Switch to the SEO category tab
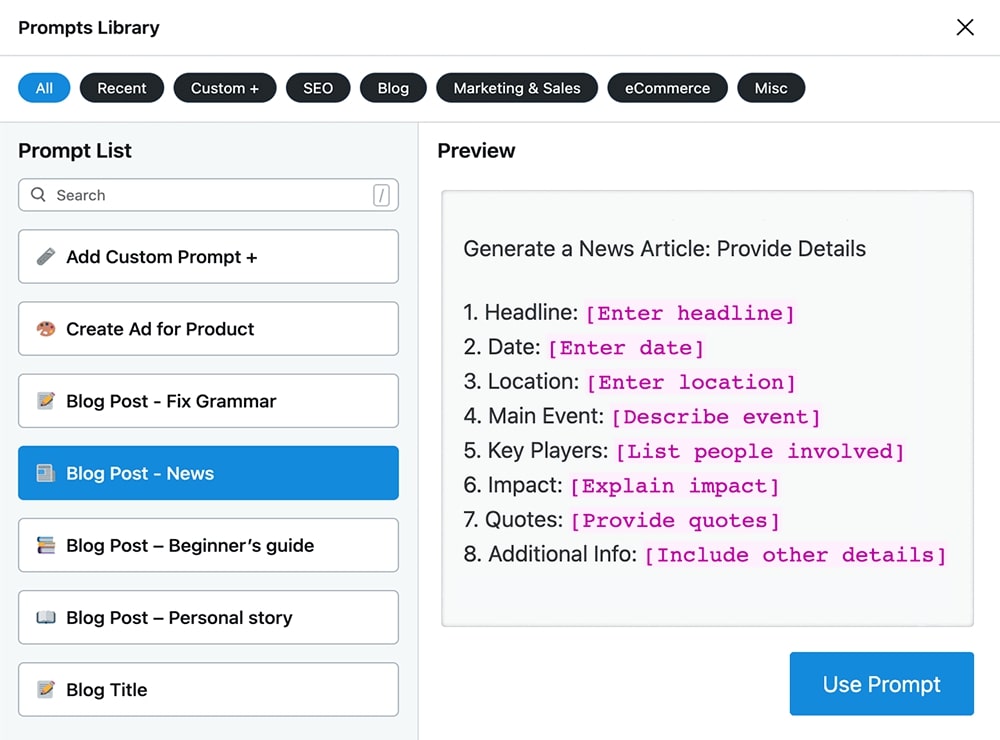Screen dimensions: 1000x740 click(317, 88)
